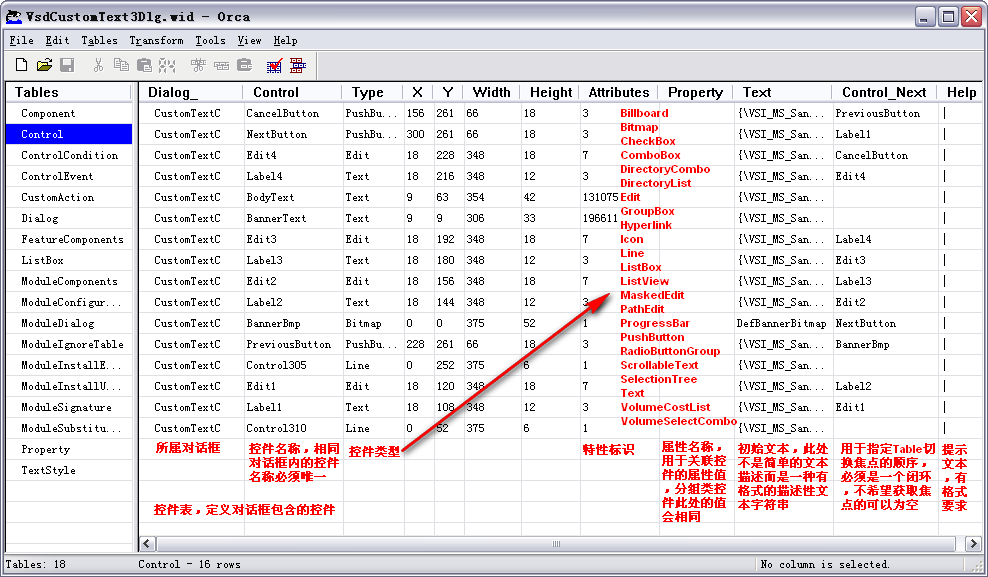Click the Orca application icon in title bar

(13, 16)
